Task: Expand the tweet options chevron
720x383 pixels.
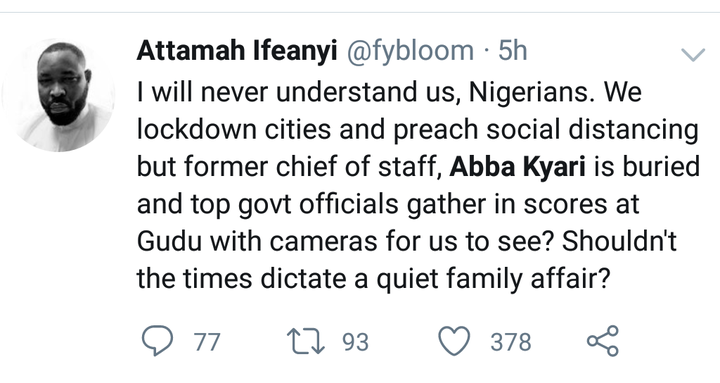Action: pos(693,55)
